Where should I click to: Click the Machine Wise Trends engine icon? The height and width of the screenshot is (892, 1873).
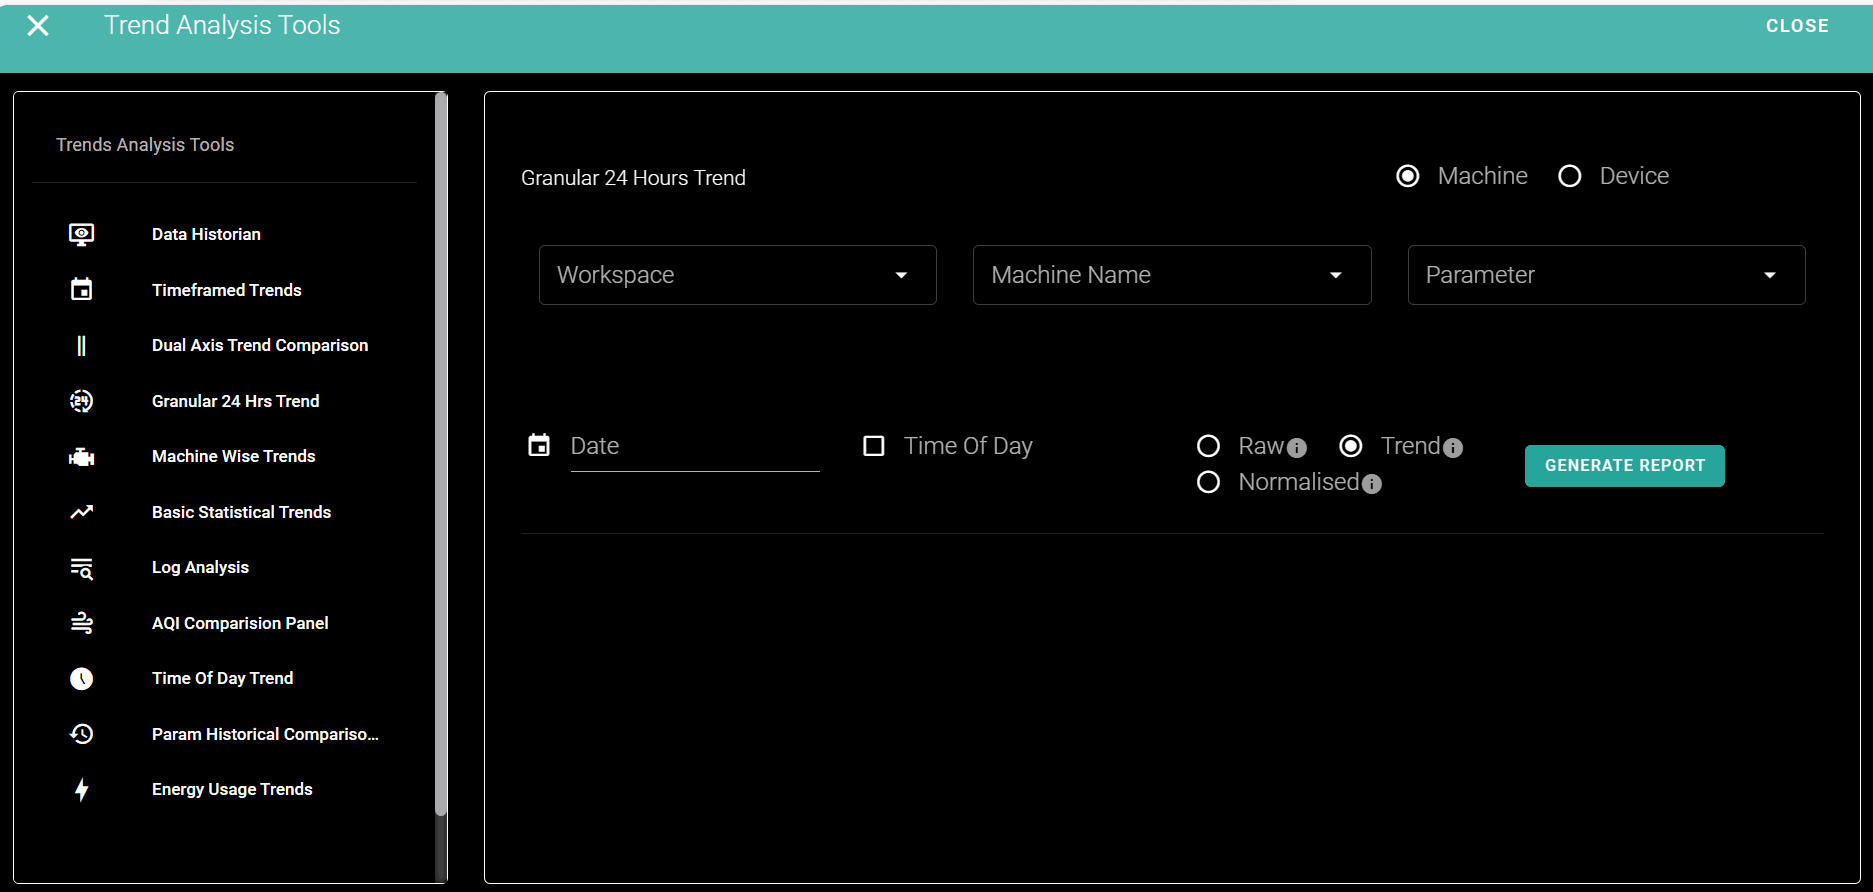(x=81, y=457)
